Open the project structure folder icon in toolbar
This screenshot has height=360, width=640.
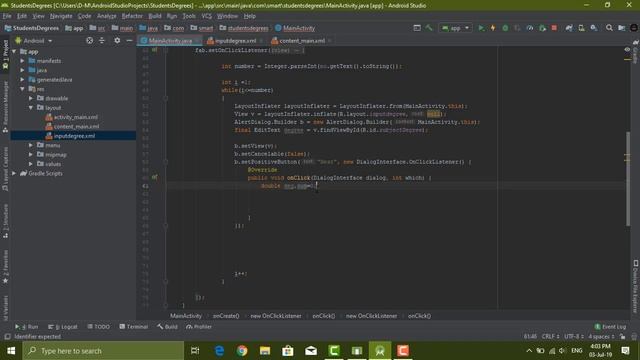[621, 28]
